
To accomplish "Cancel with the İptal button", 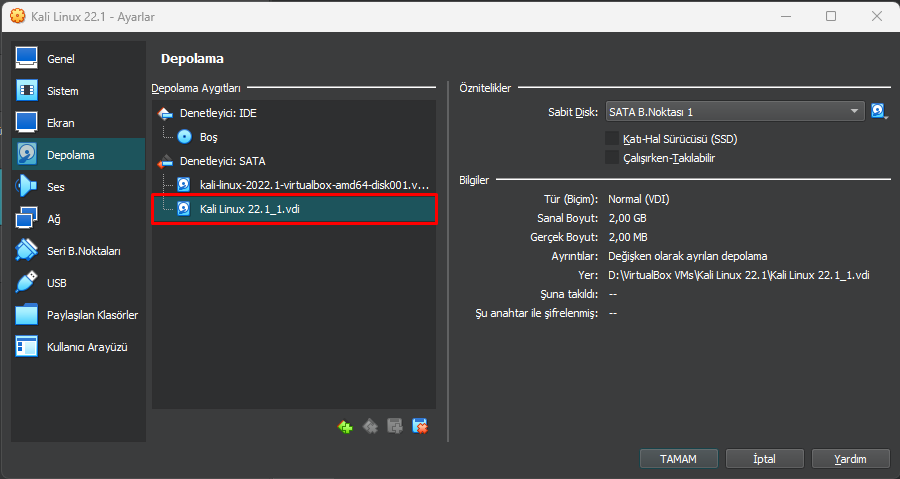I will click(765, 459).
